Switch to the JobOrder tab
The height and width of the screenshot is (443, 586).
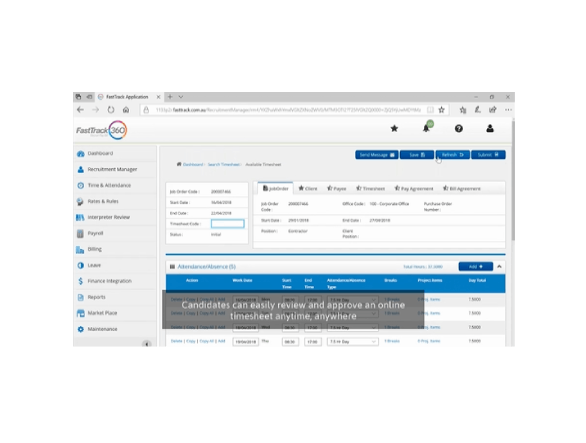click(276, 188)
